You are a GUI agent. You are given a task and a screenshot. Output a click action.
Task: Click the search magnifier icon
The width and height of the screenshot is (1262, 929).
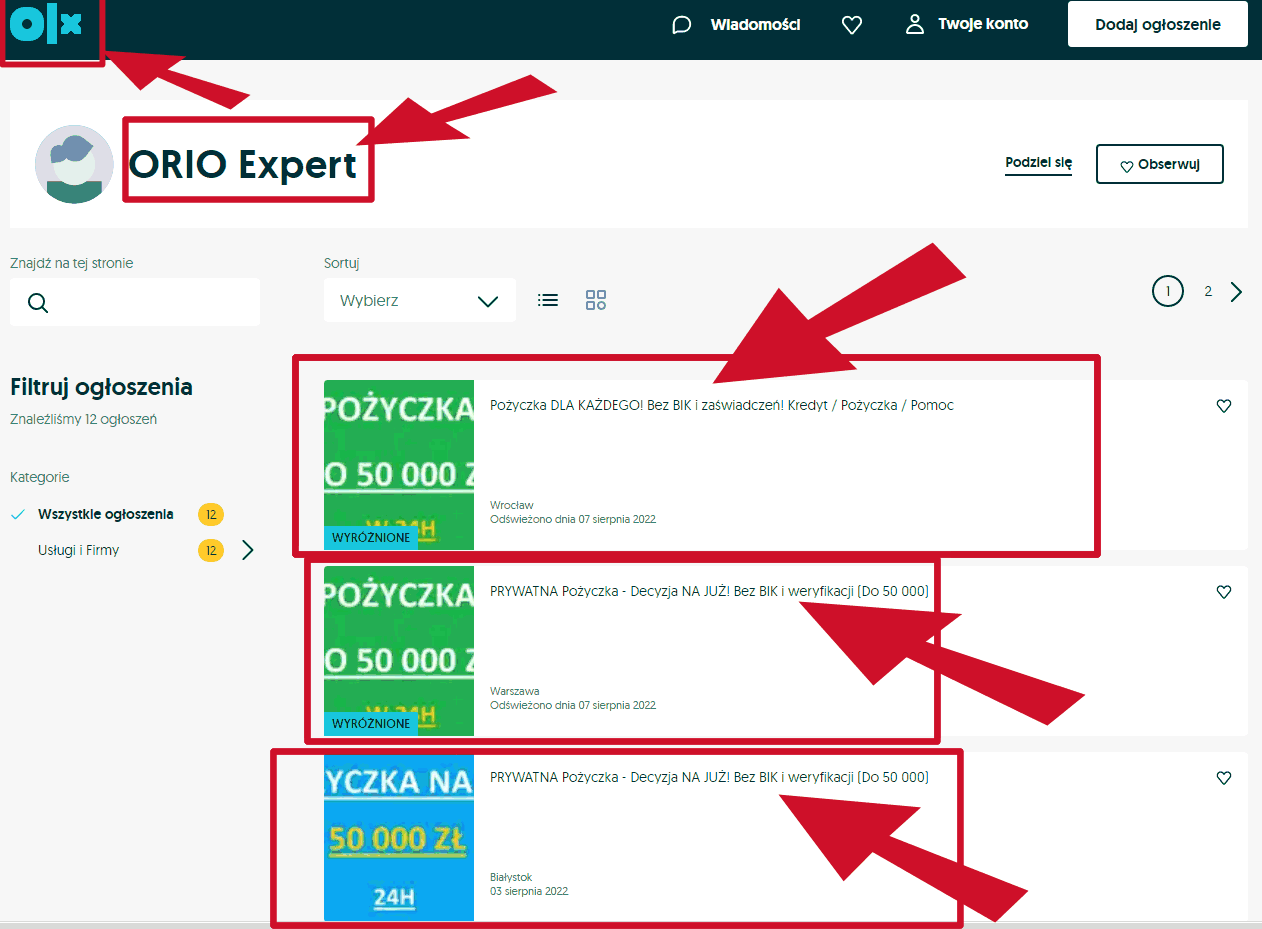[x=38, y=303]
